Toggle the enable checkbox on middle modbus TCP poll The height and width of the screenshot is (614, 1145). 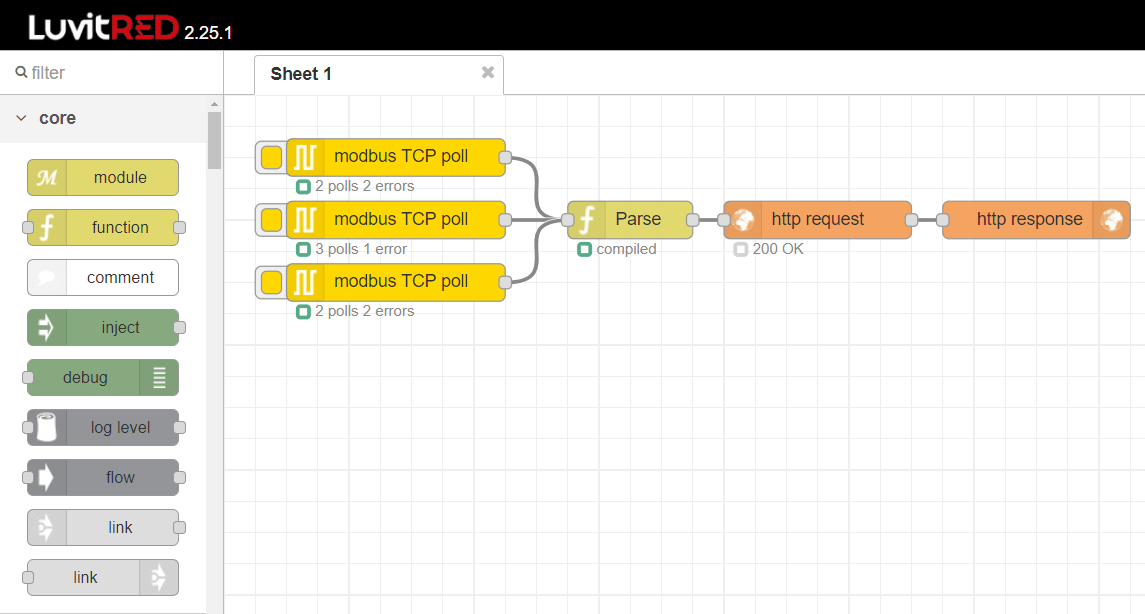pos(269,219)
